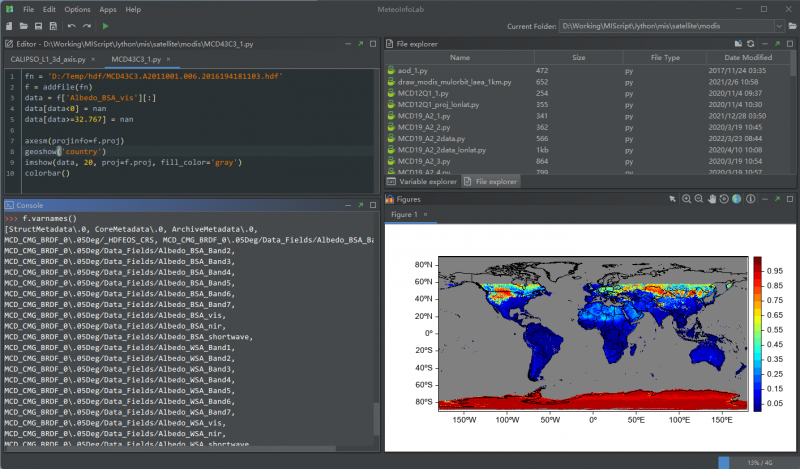Select the zoom out tool in Figures
800x469 pixels.
[699, 200]
